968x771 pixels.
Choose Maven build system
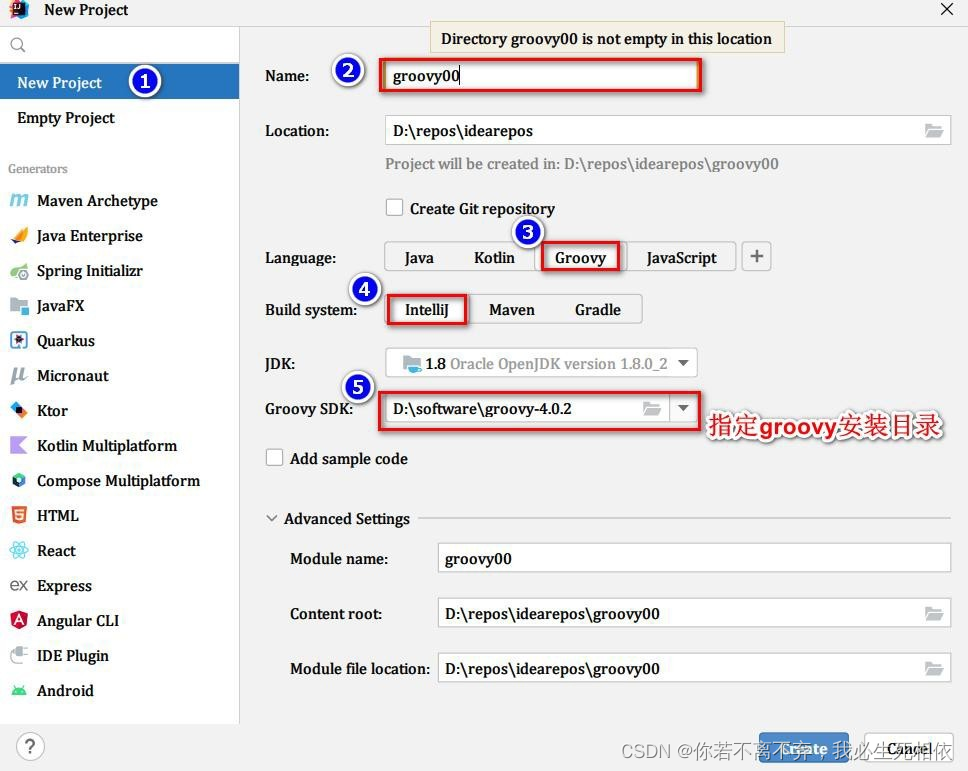512,309
